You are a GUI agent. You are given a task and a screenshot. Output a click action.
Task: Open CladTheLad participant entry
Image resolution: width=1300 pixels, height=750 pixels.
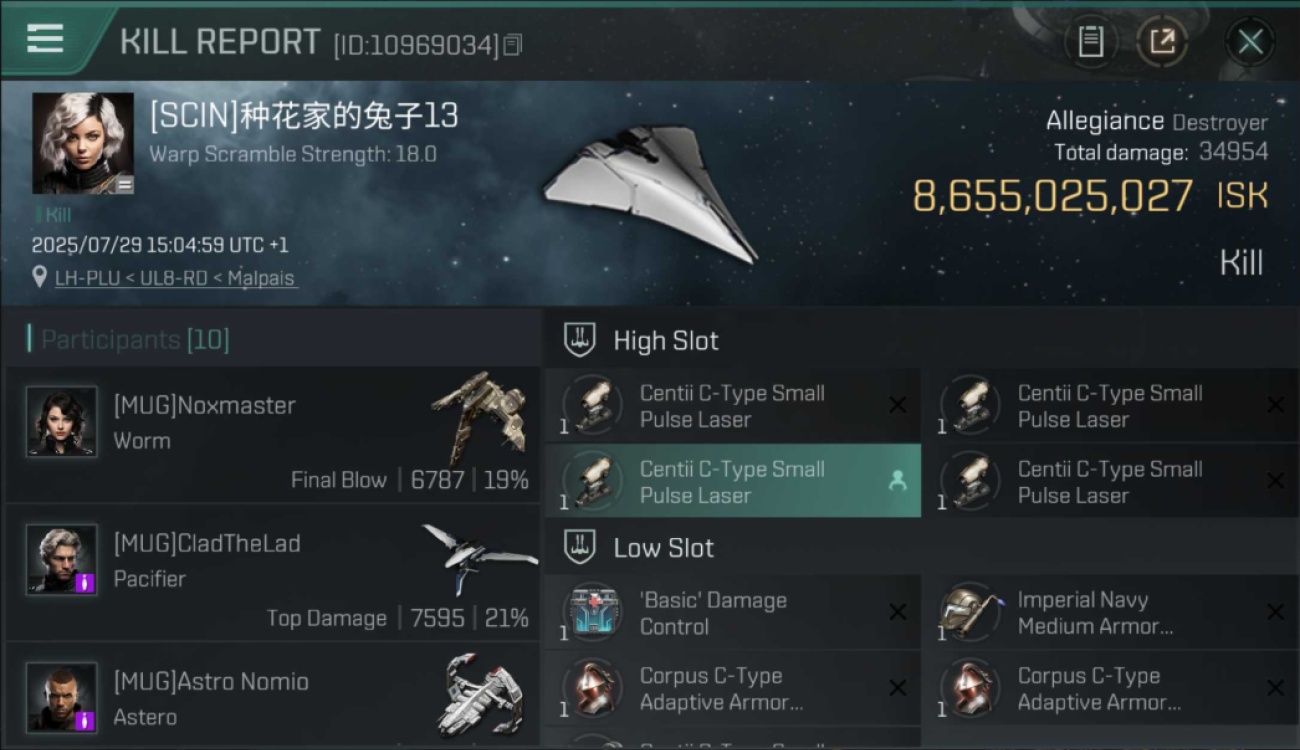(x=272, y=574)
